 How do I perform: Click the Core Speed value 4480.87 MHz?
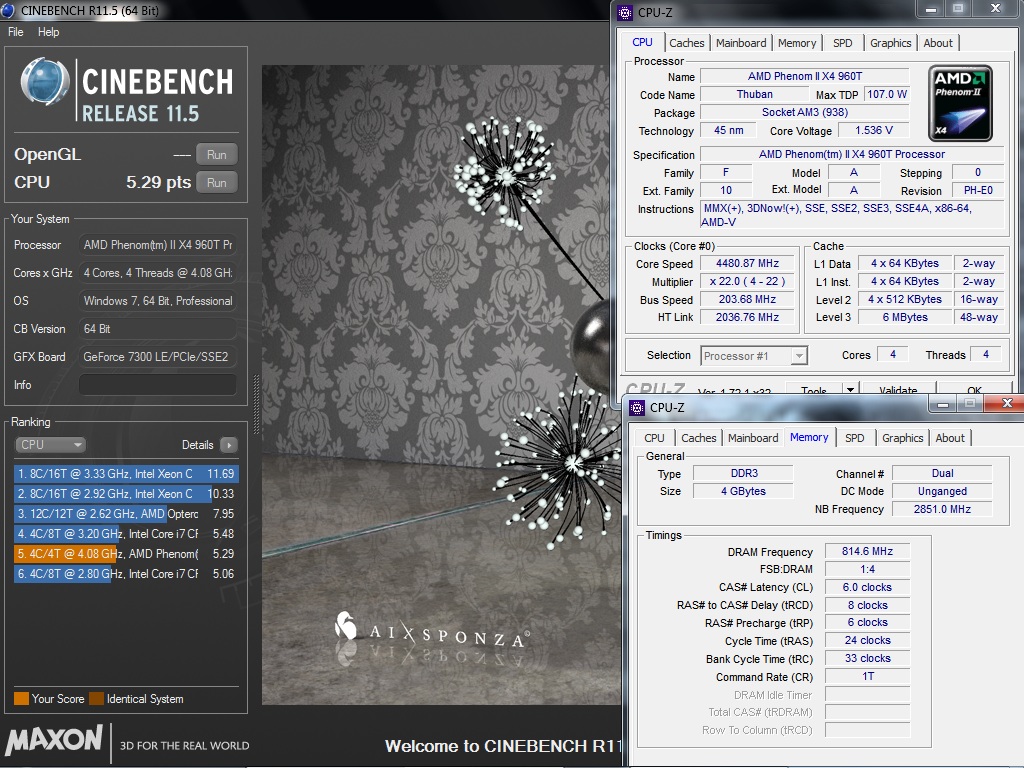[747, 263]
